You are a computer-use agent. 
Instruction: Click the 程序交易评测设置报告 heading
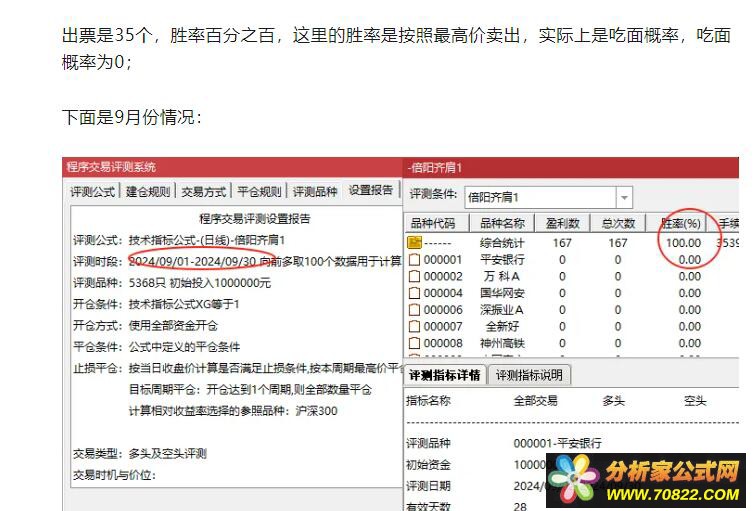click(x=255, y=218)
